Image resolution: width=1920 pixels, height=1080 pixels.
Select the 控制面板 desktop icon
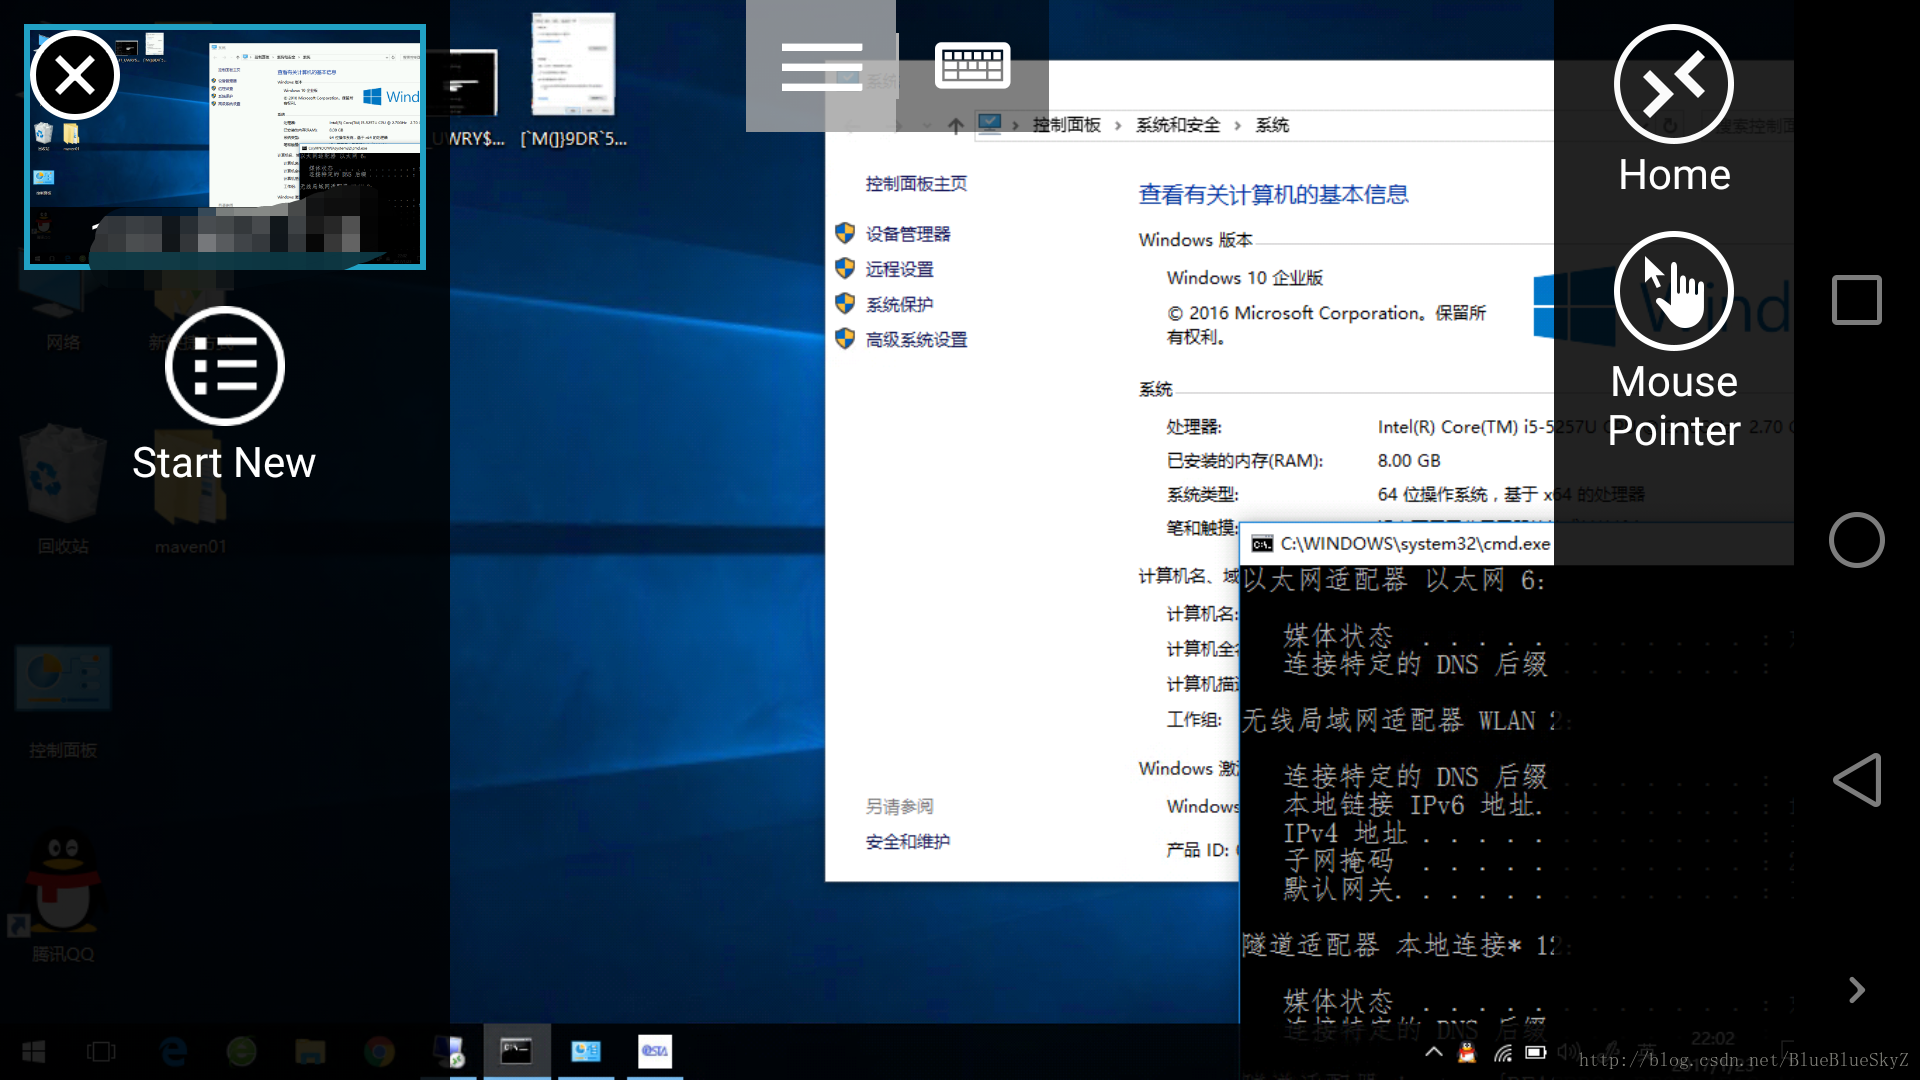[x=63, y=702]
